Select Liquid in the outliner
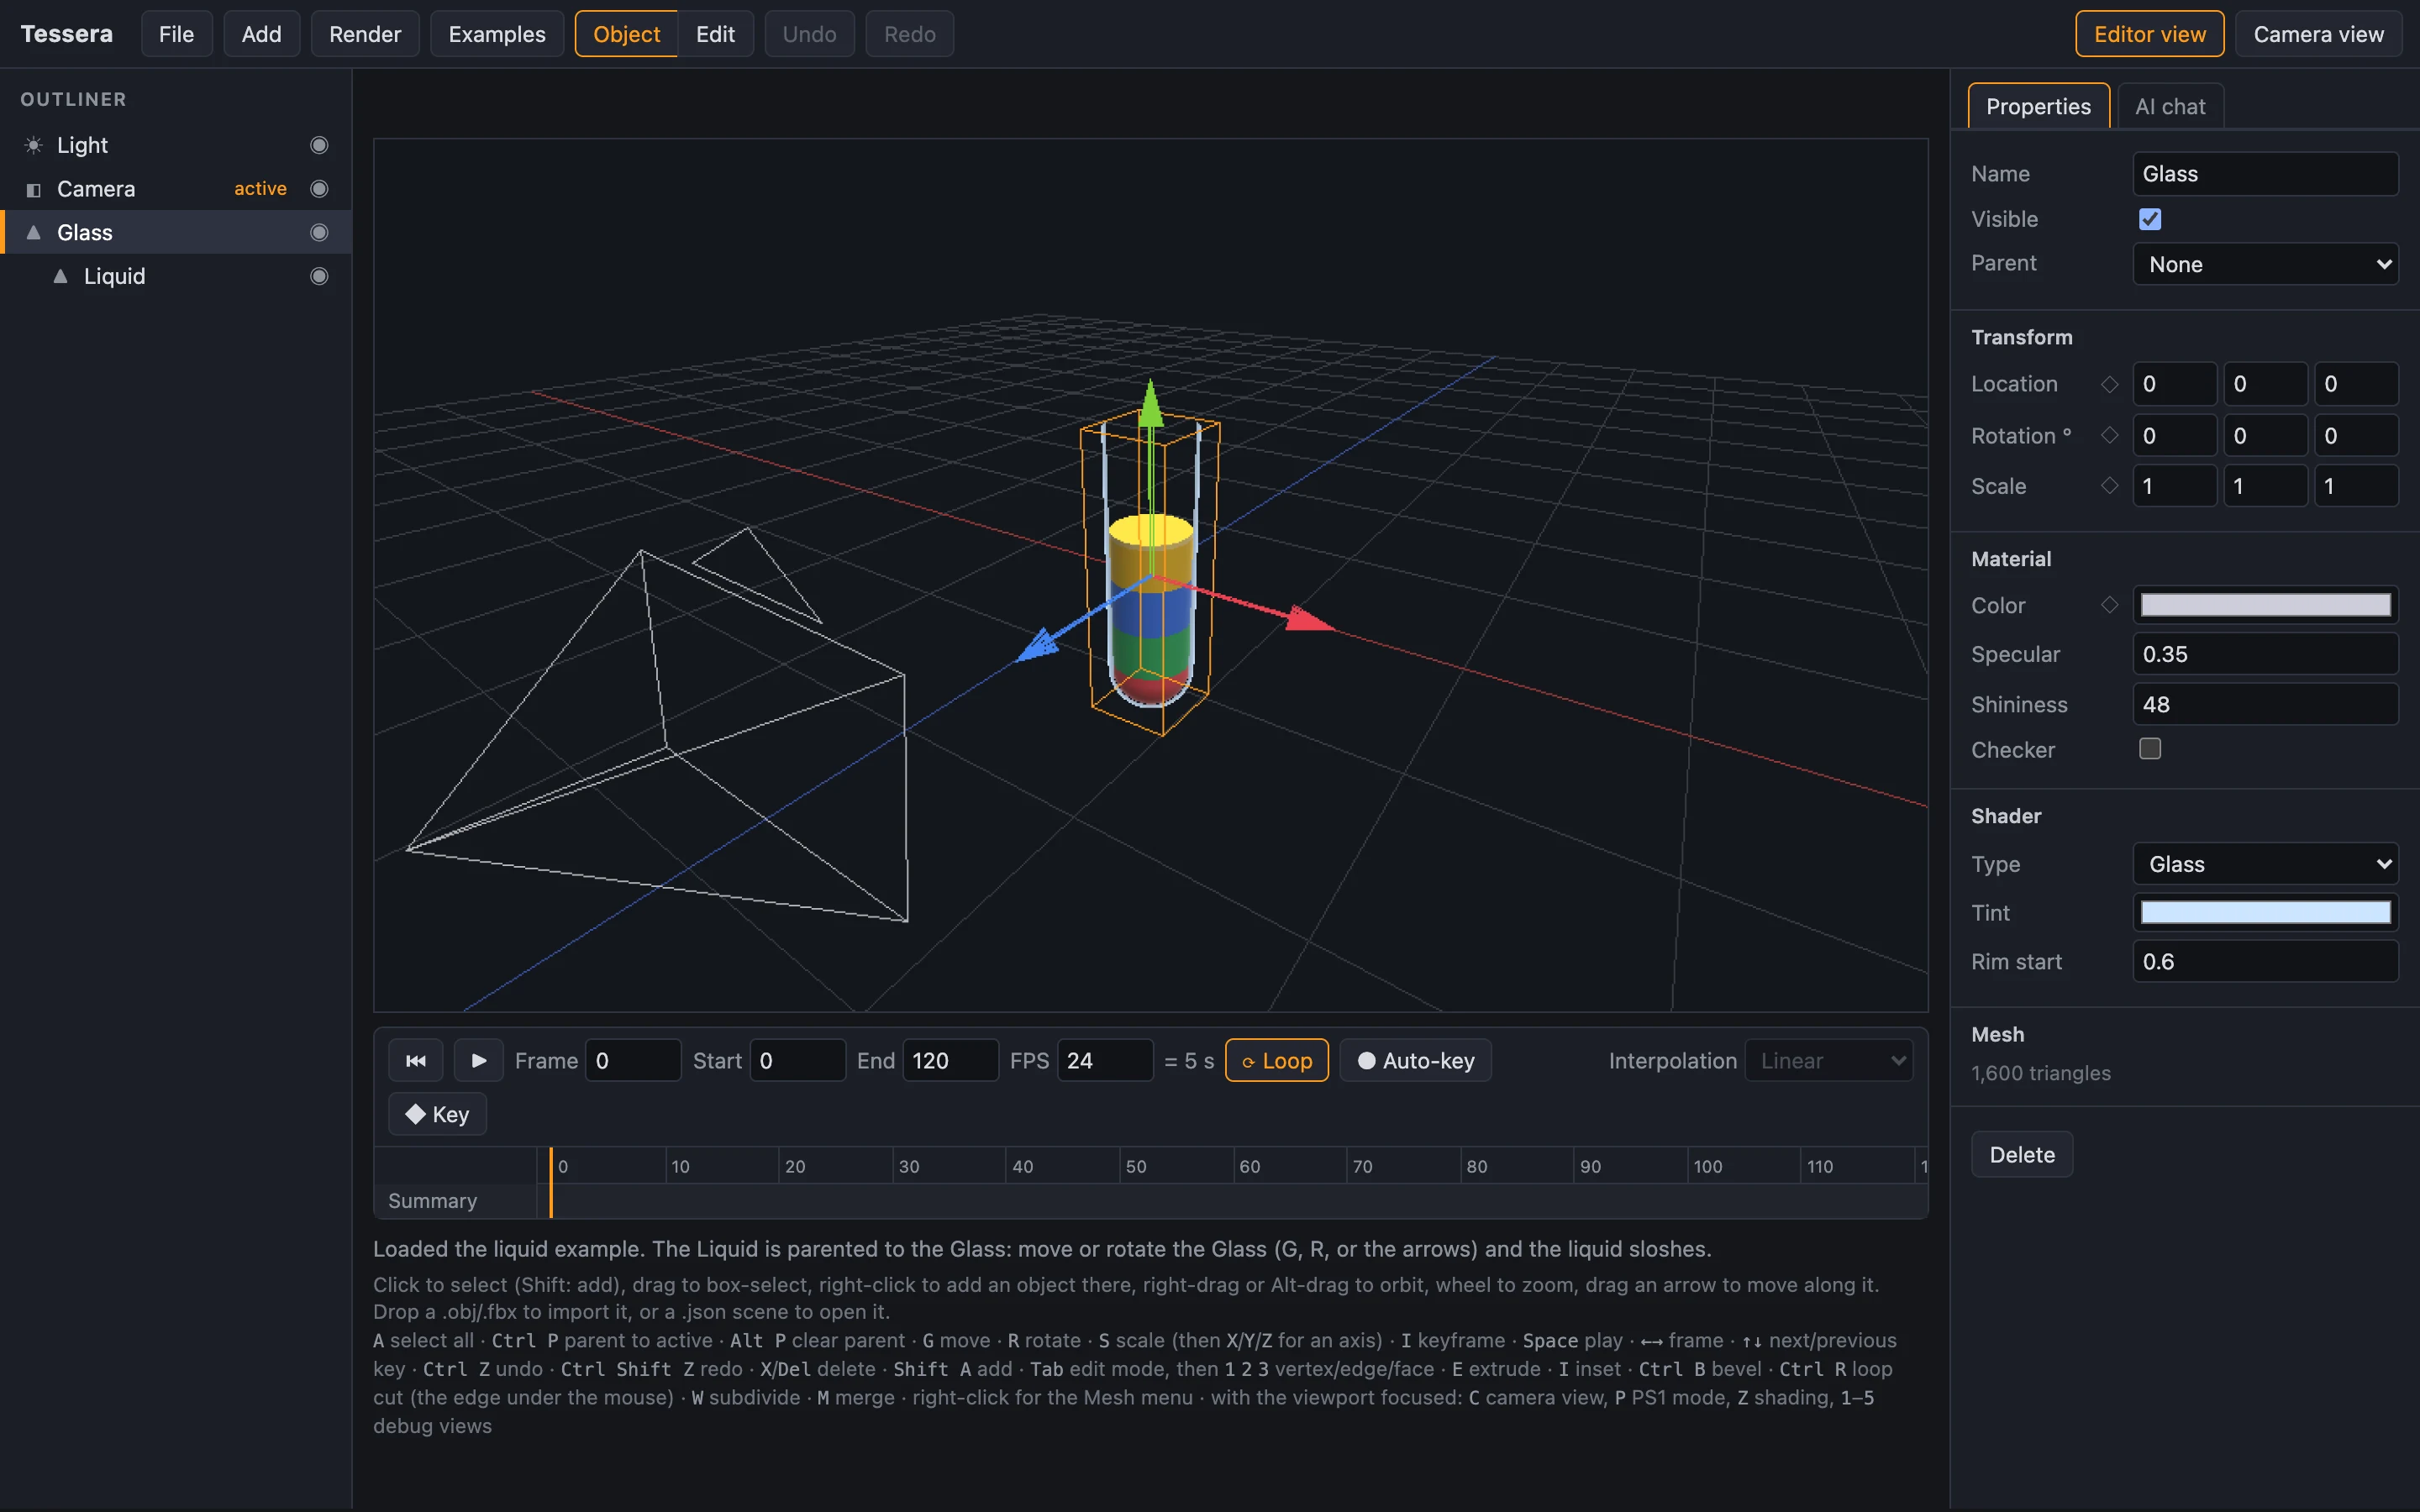The width and height of the screenshot is (2420, 1512). click(176, 276)
